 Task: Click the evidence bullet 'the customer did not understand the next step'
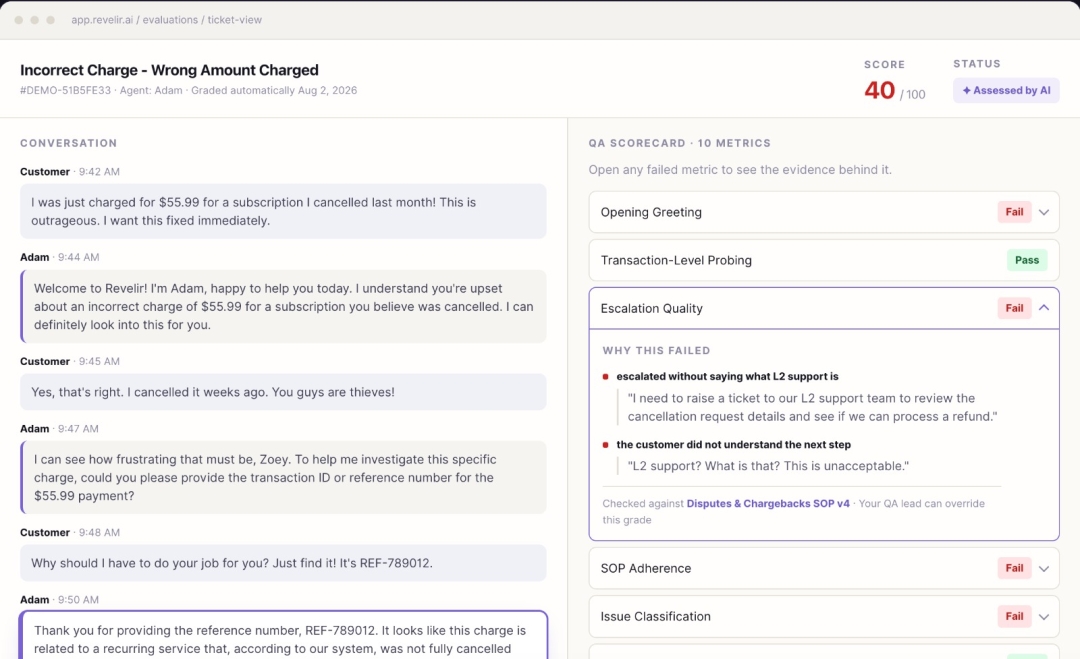[733, 444]
